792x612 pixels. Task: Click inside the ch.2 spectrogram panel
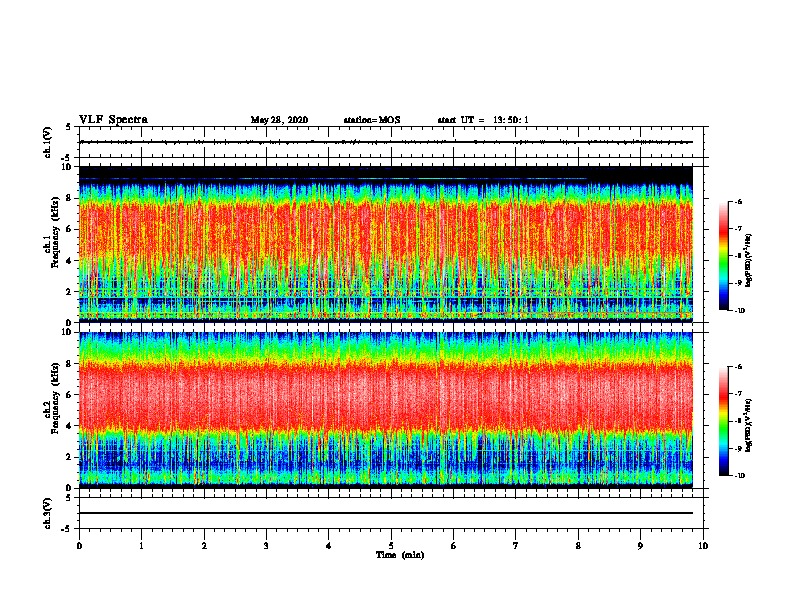coord(386,410)
